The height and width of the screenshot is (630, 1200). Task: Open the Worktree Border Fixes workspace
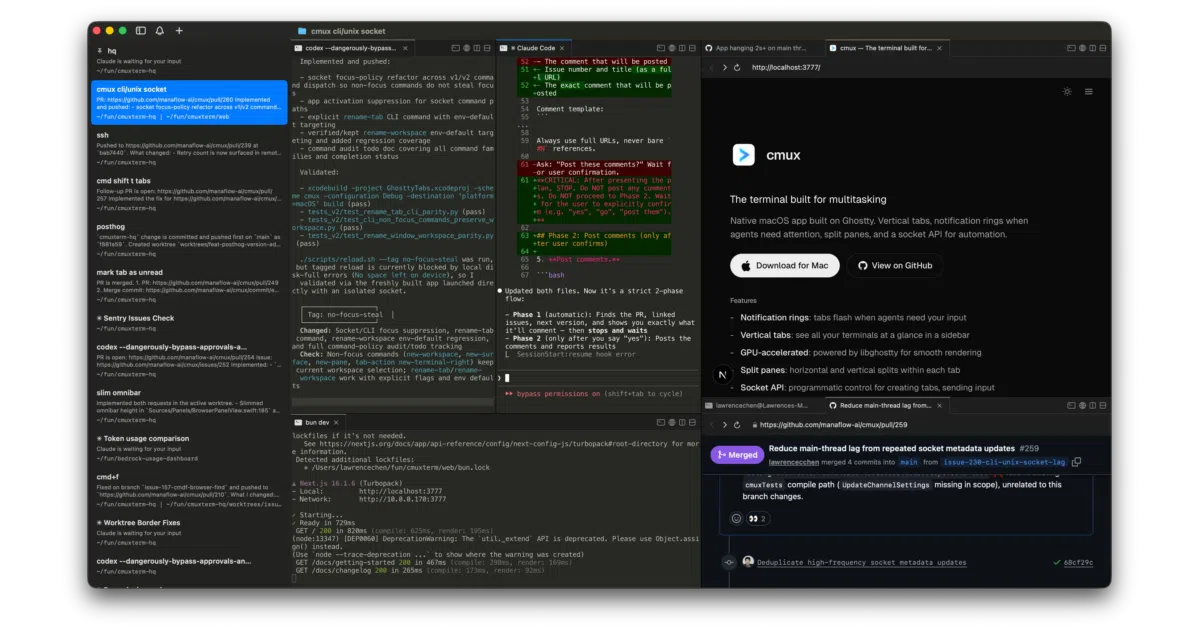pos(189,532)
